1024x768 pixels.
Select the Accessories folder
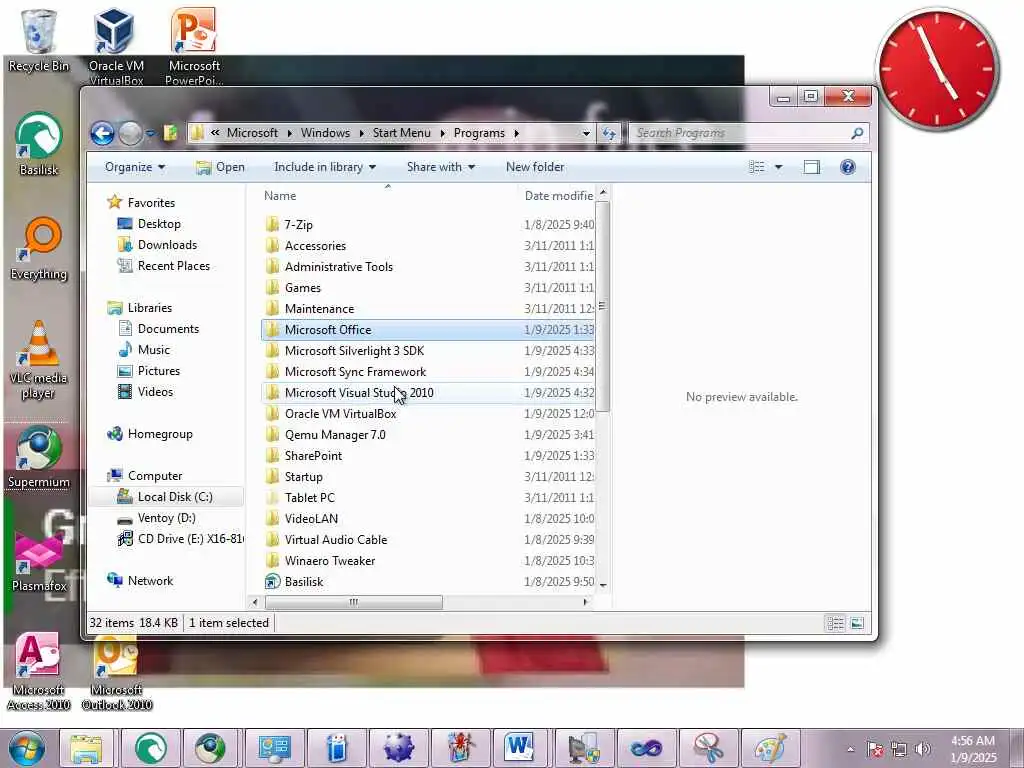(428, 246)
